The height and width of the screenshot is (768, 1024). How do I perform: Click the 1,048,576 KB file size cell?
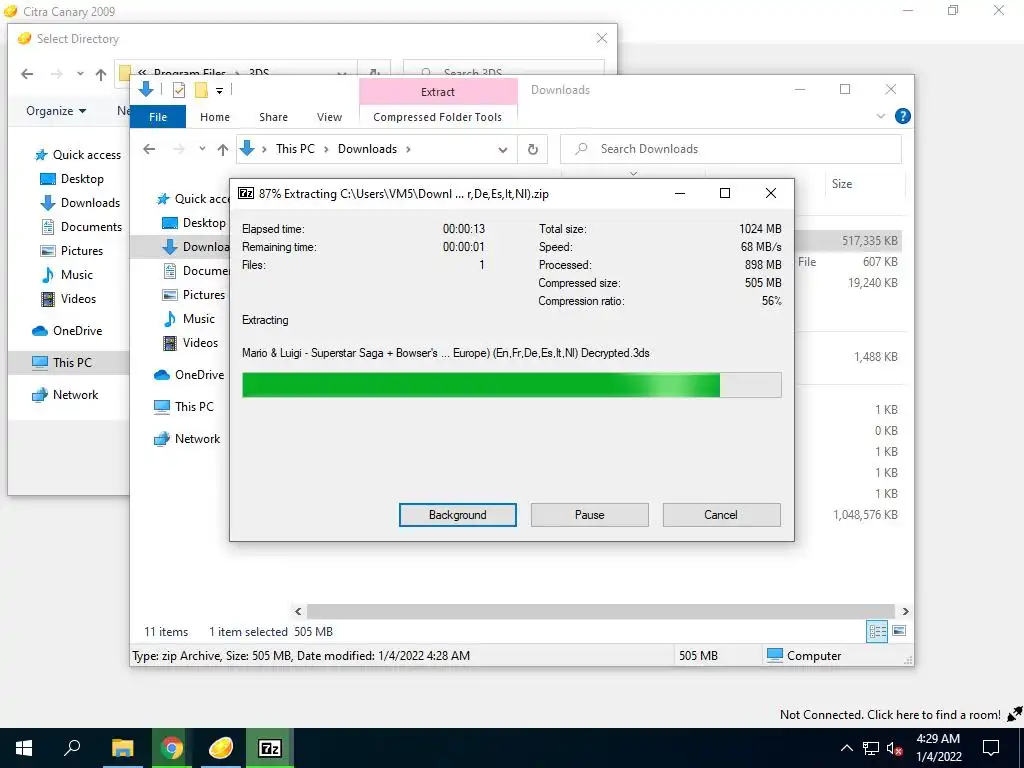[x=865, y=515]
